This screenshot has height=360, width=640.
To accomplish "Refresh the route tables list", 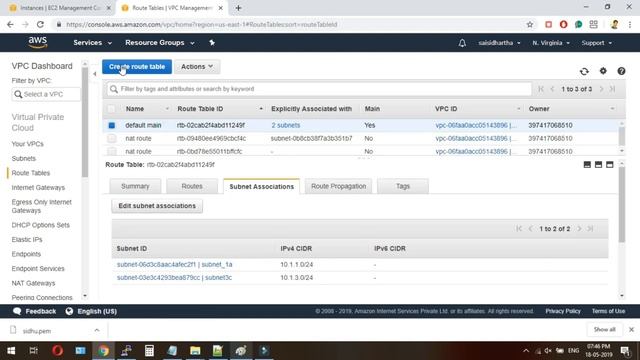I will coord(584,71).
